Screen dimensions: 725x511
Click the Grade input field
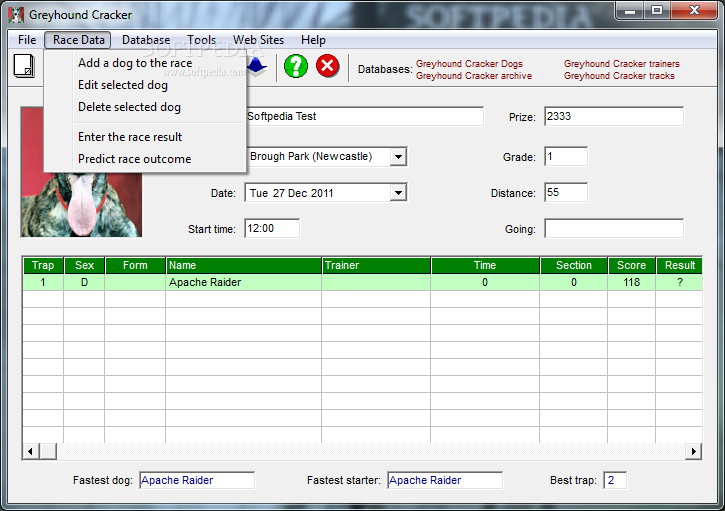(566, 156)
